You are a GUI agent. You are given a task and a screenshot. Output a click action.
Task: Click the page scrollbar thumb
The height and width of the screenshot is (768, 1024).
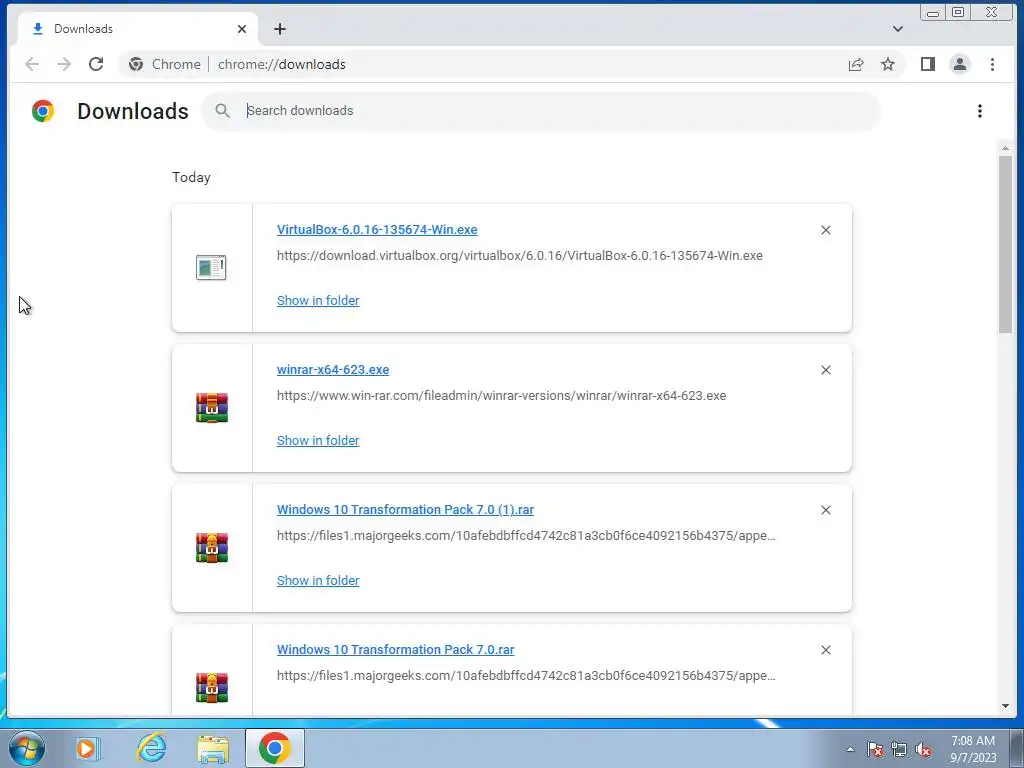(x=1005, y=244)
